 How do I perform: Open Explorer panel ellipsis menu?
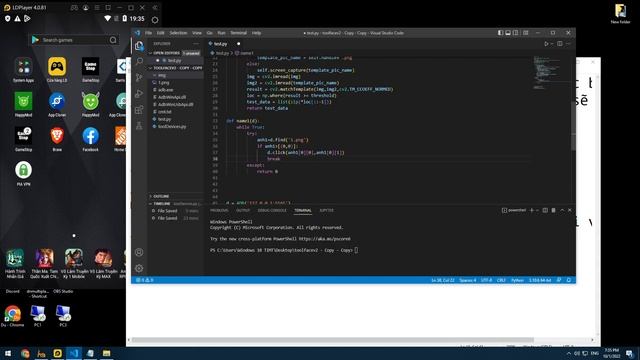point(196,44)
